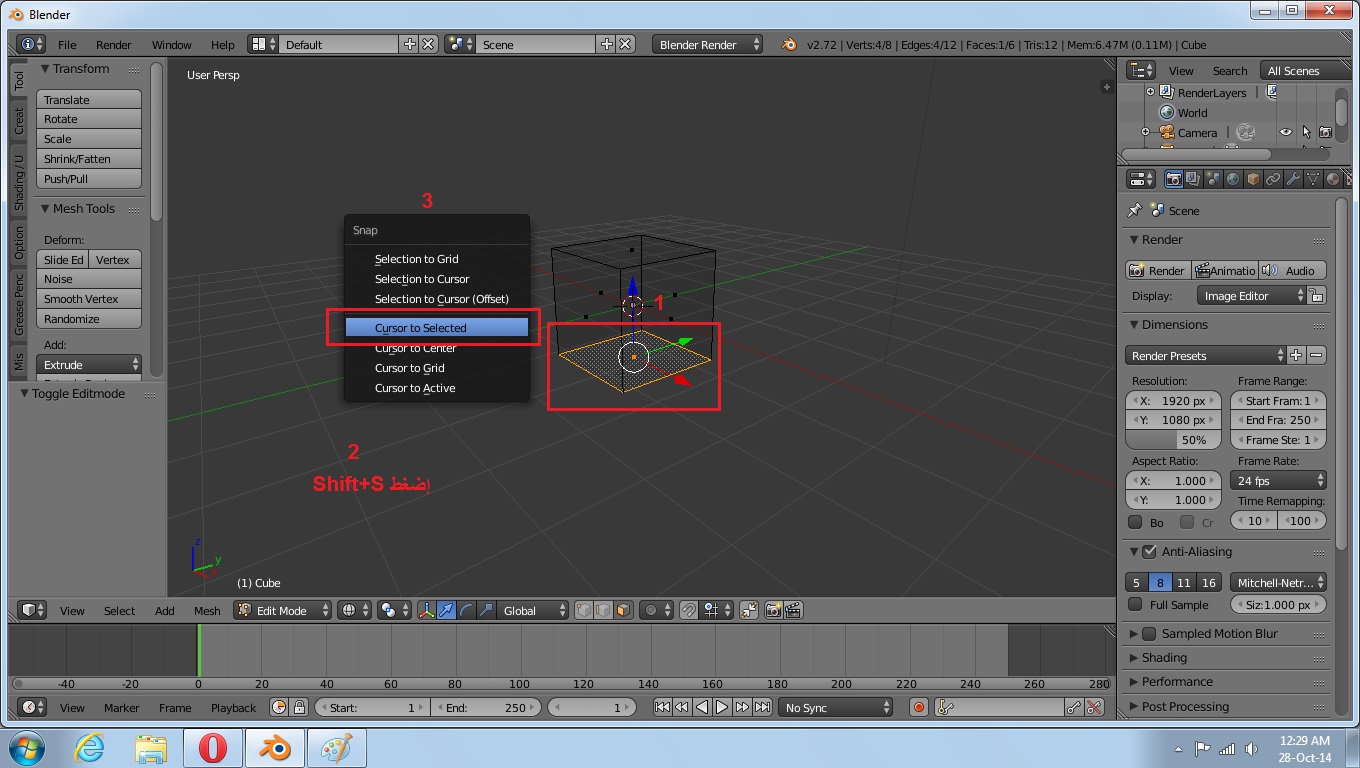The image size is (1360, 768).
Task: Click the Translate button
Action: coord(89,100)
